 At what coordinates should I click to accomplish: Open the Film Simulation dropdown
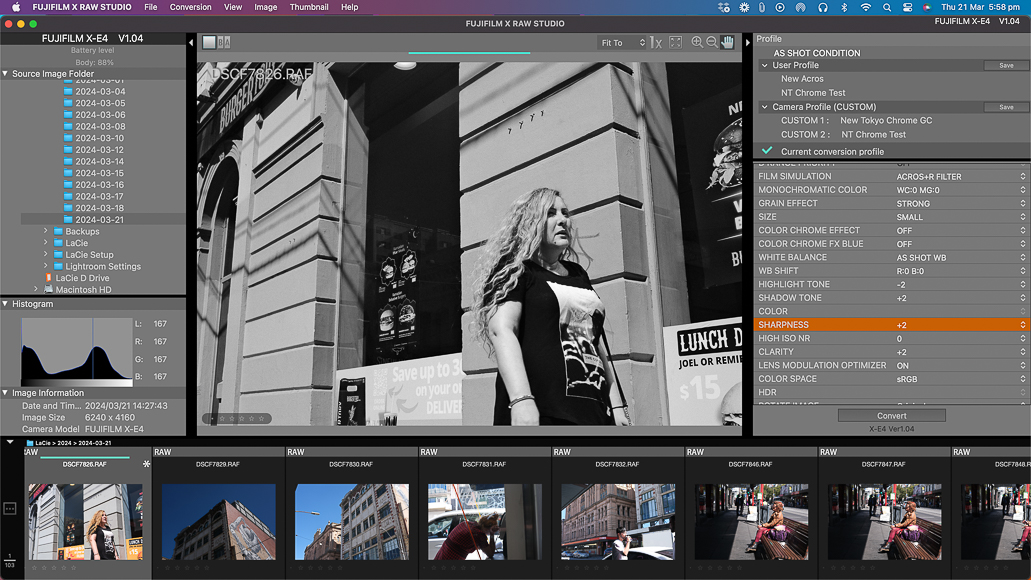pos(960,176)
